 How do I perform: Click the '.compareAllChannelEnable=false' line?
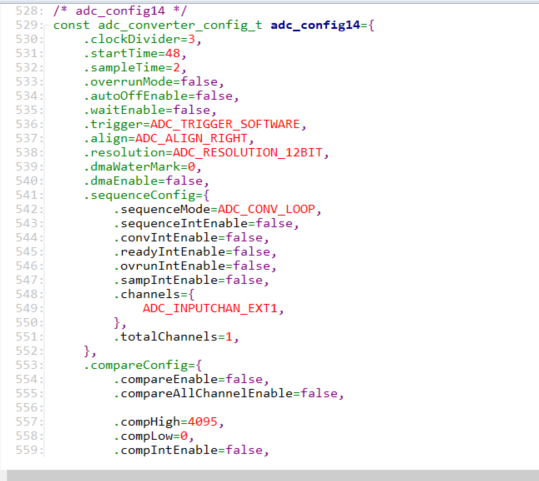pyautogui.click(x=229, y=393)
